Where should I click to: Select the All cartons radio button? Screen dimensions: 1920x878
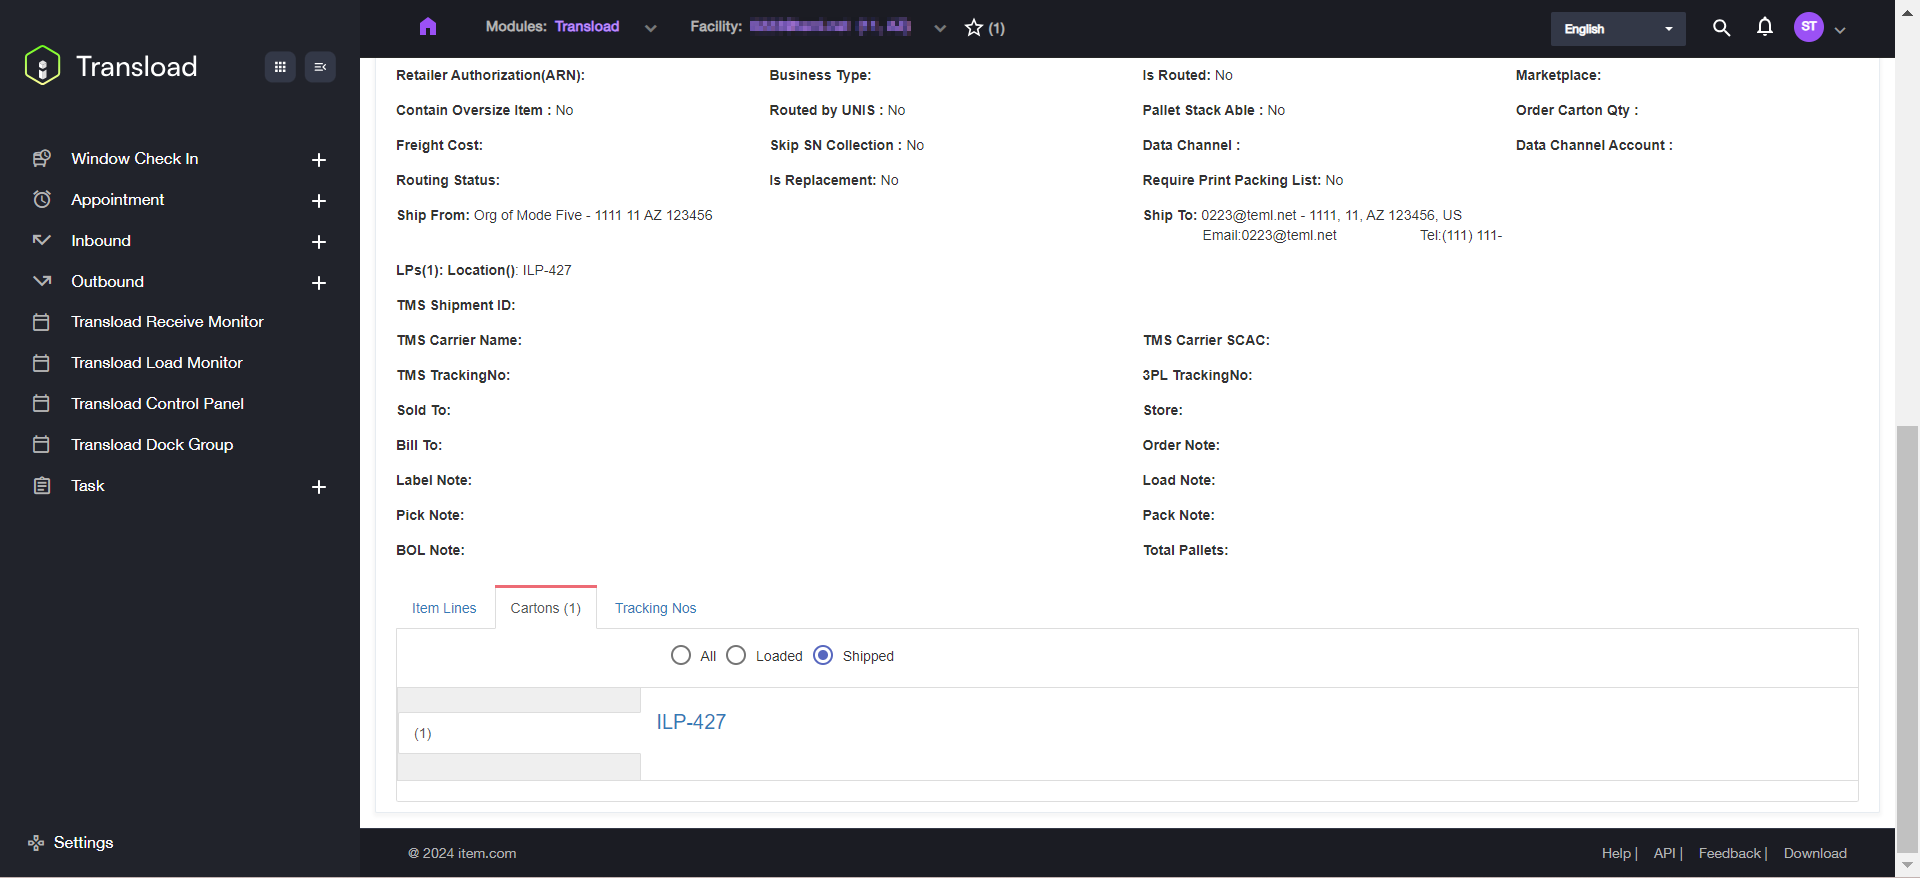point(681,655)
